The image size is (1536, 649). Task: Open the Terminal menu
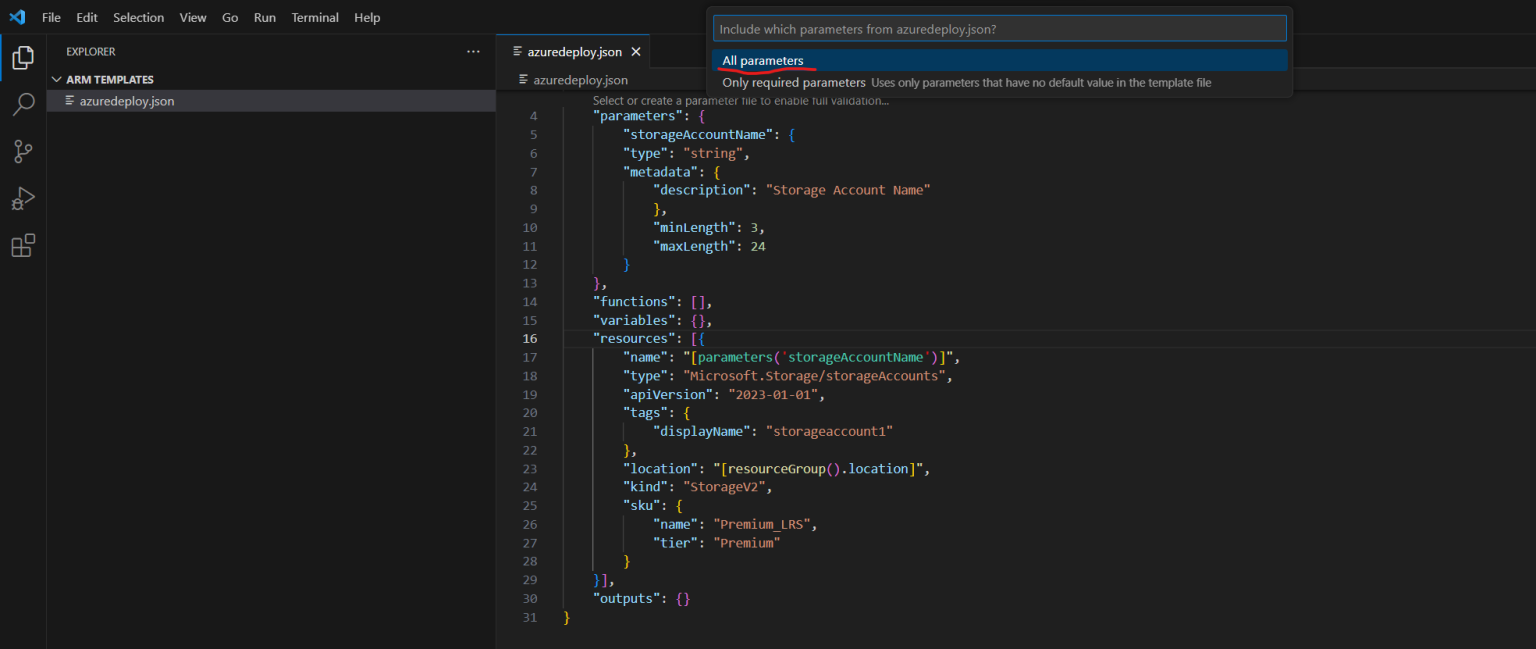click(314, 17)
